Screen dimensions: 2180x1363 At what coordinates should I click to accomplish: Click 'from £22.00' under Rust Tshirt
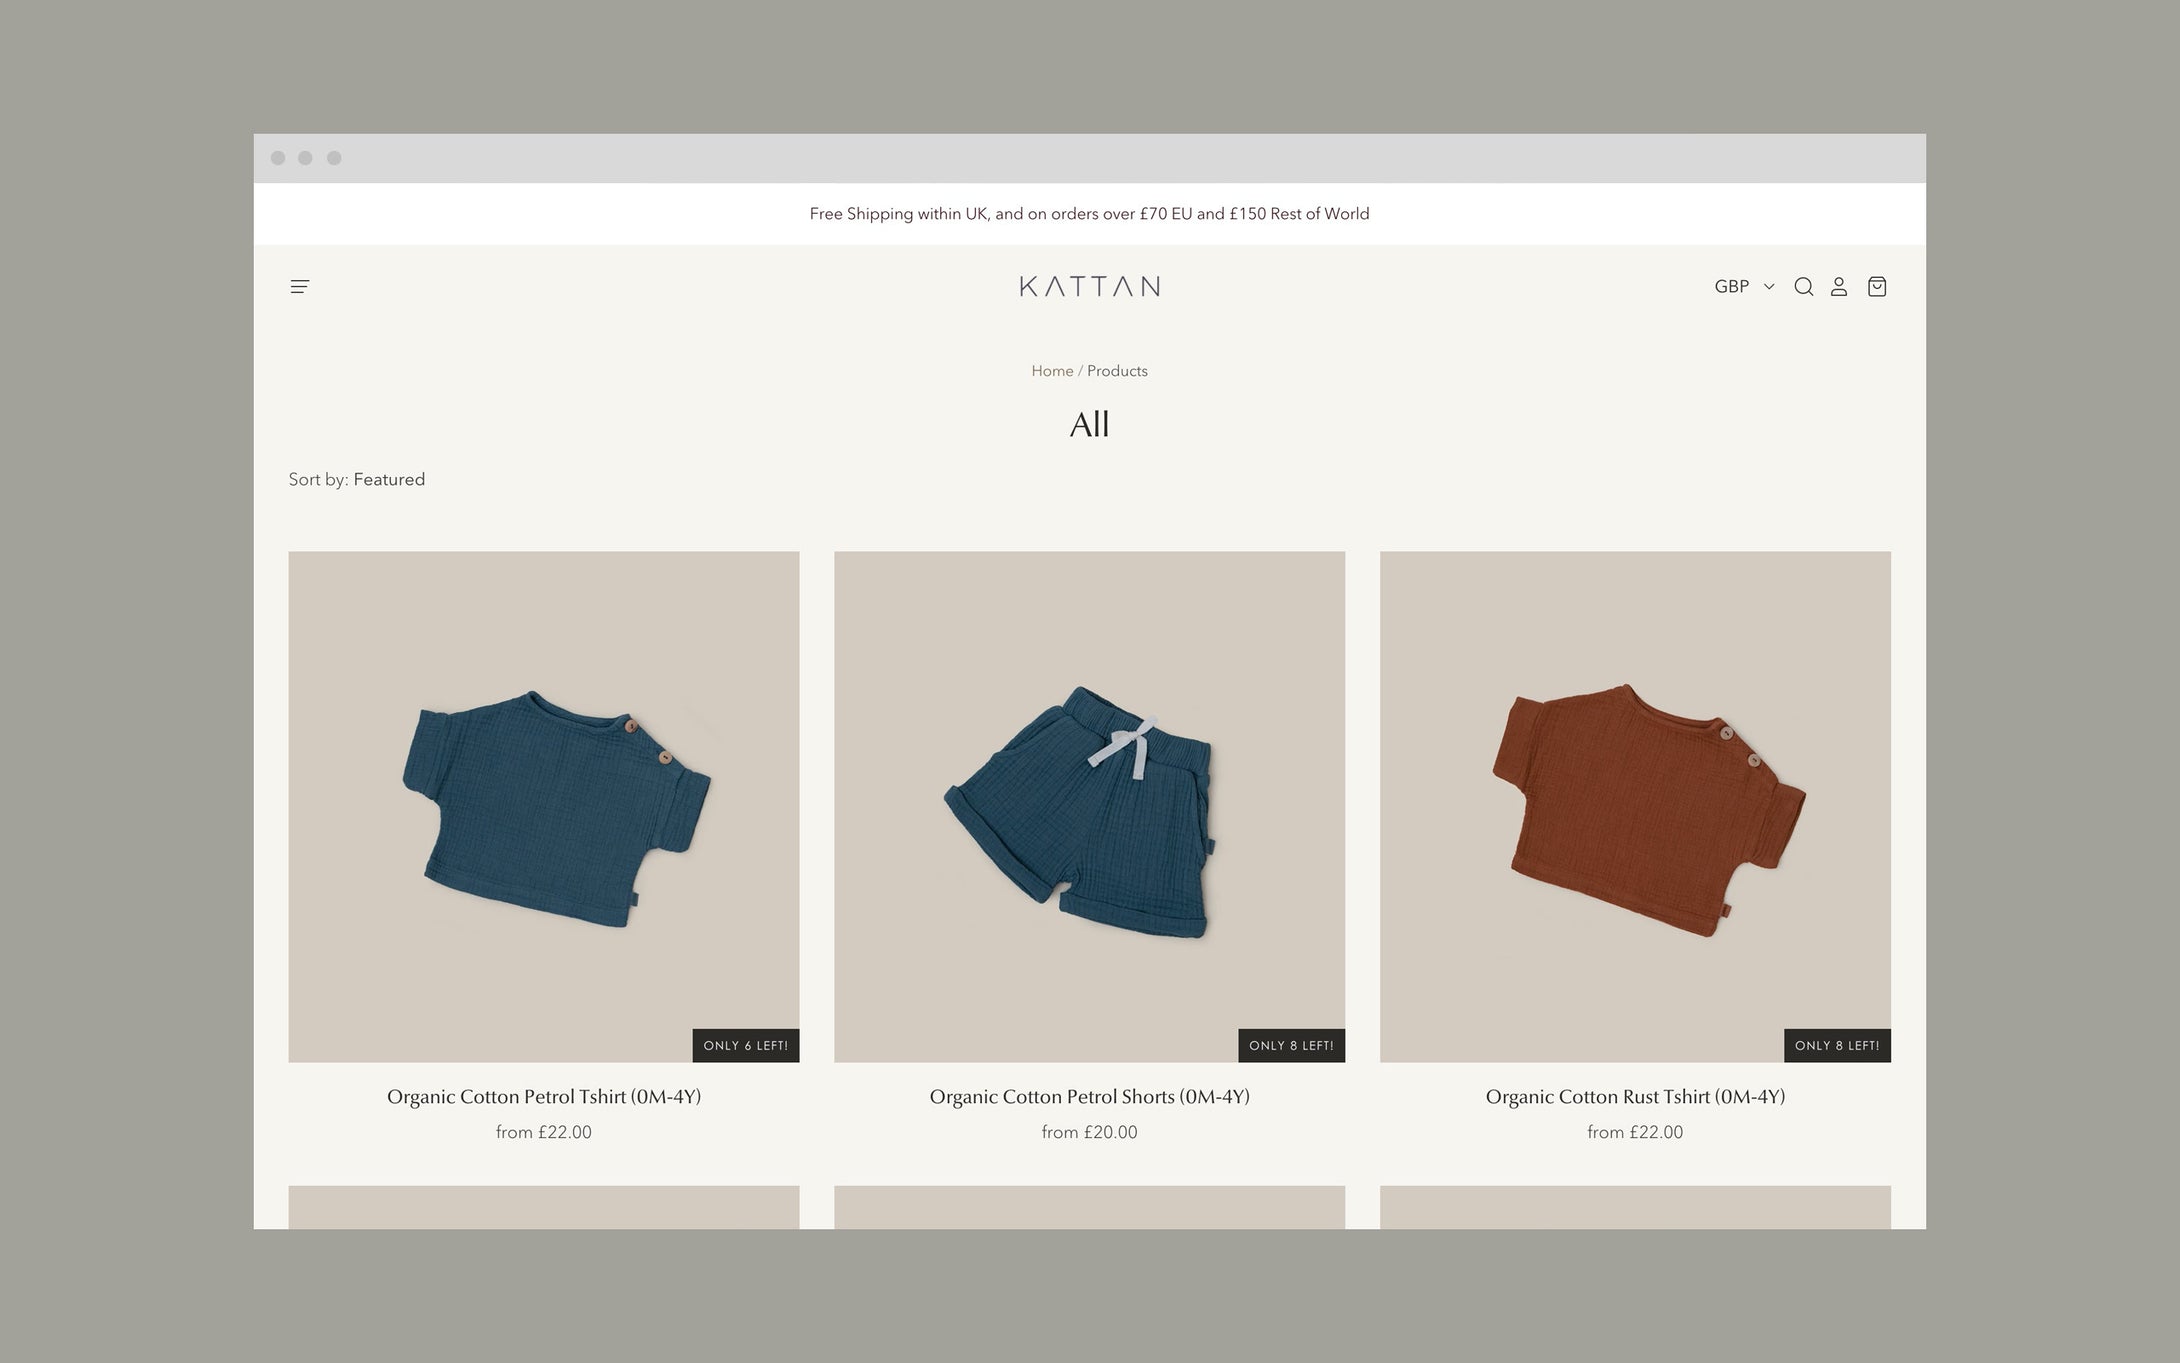click(x=1635, y=1132)
